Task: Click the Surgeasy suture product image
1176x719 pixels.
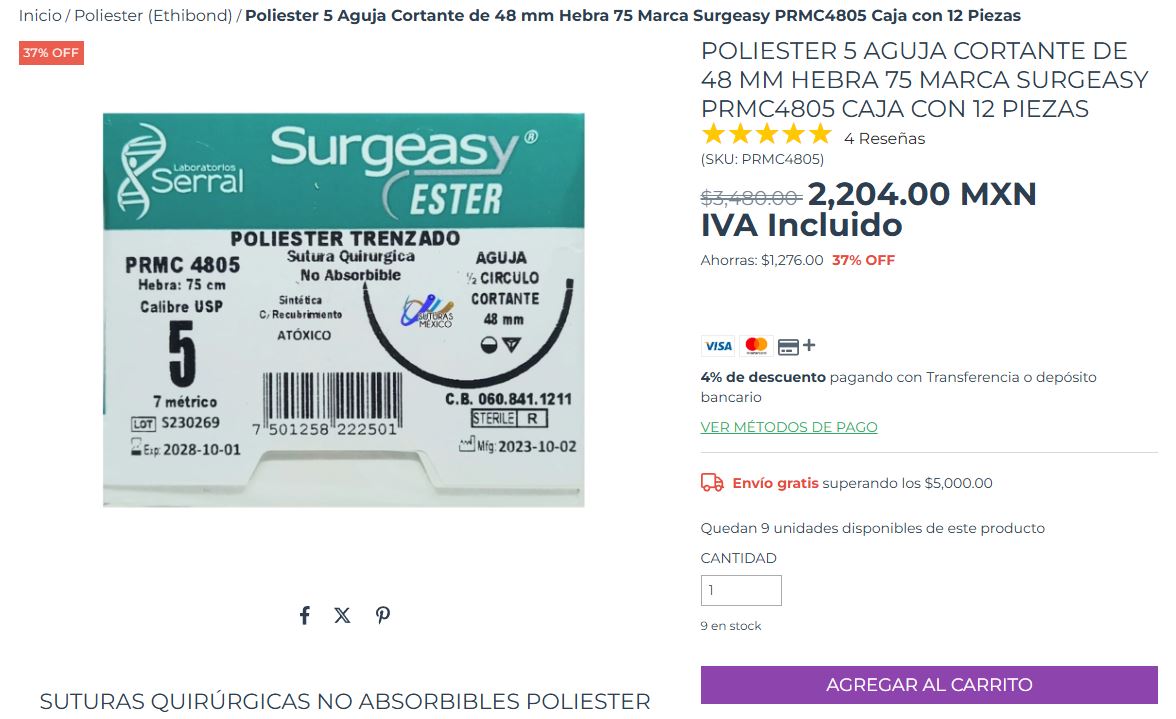Action: (x=344, y=310)
